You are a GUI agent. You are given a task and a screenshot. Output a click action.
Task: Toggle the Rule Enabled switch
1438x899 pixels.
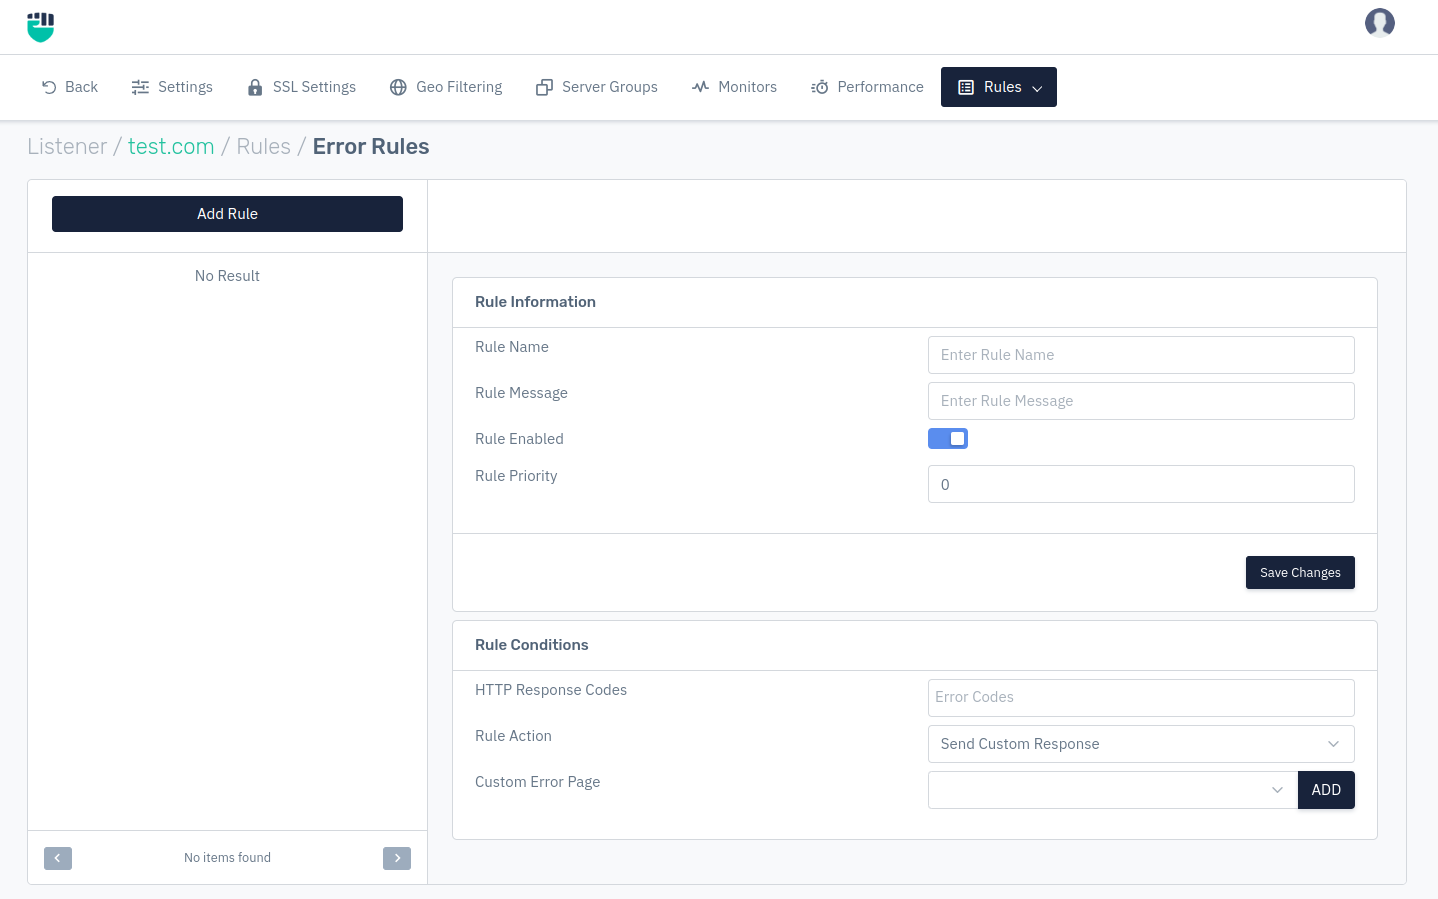click(948, 439)
